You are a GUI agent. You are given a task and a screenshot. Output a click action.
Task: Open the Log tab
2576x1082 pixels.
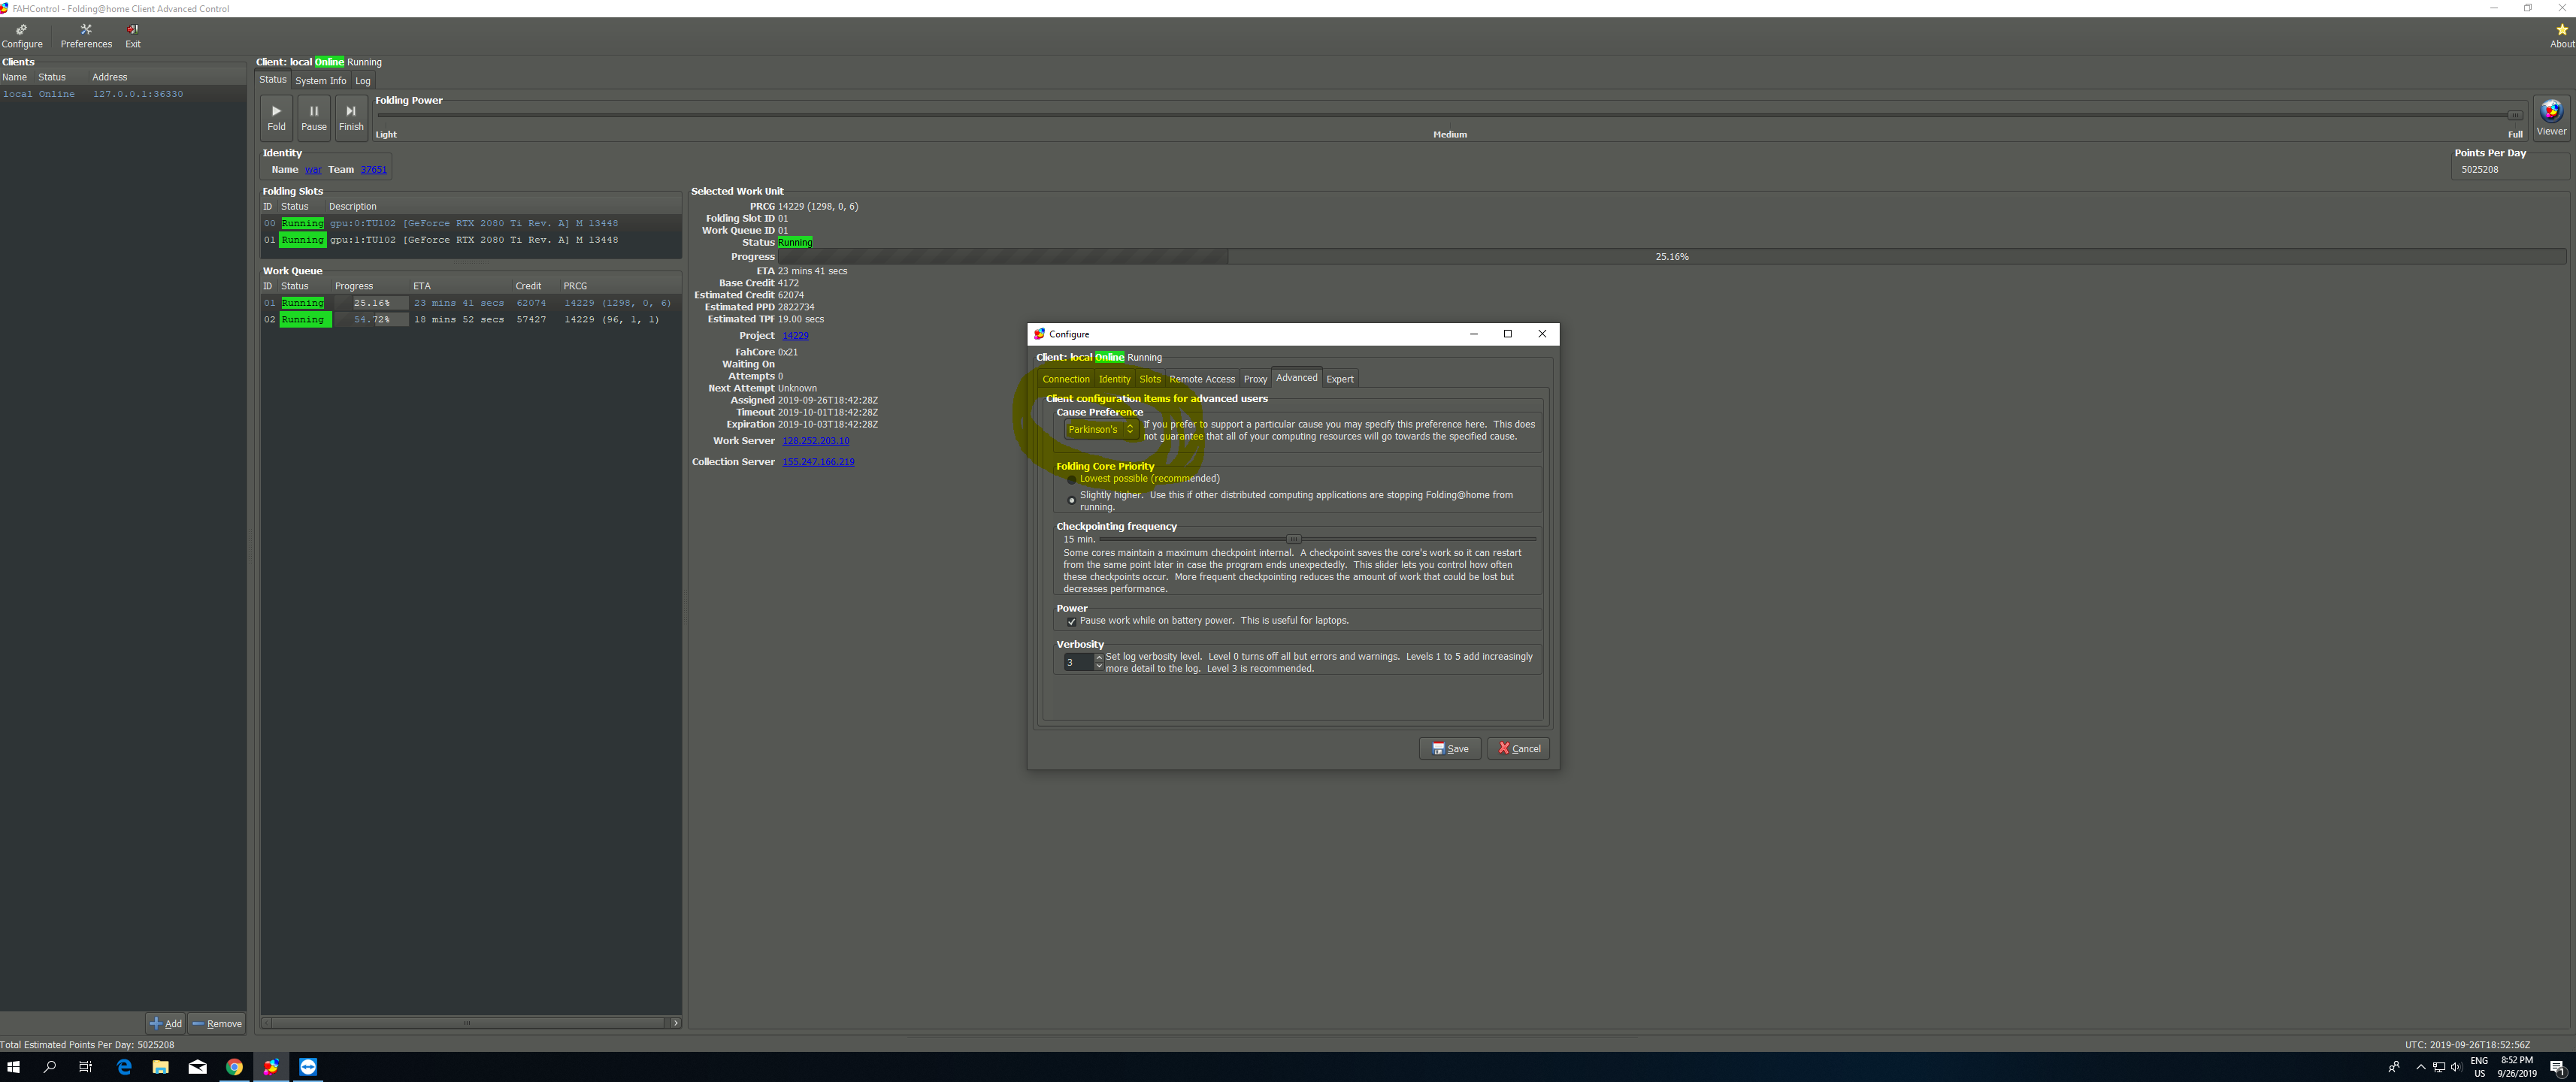click(x=363, y=81)
